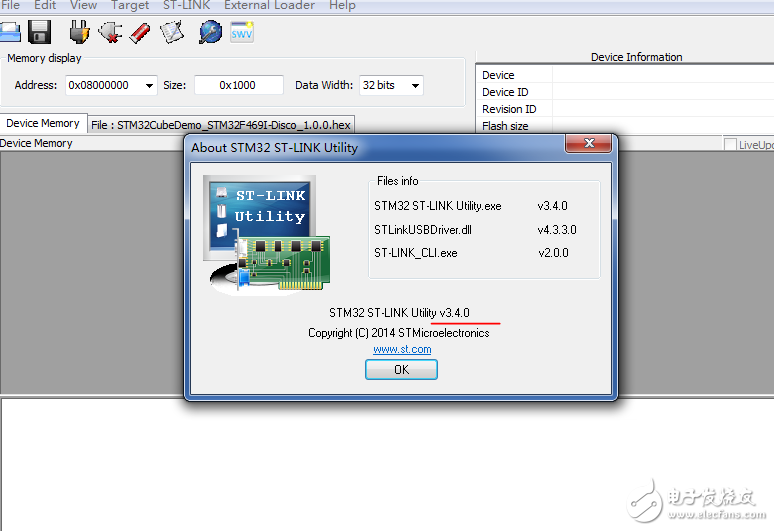Switch to STM32CubeDemo hex file tab
The width and height of the screenshot is (774, 531).
click(x=221, y=125)
